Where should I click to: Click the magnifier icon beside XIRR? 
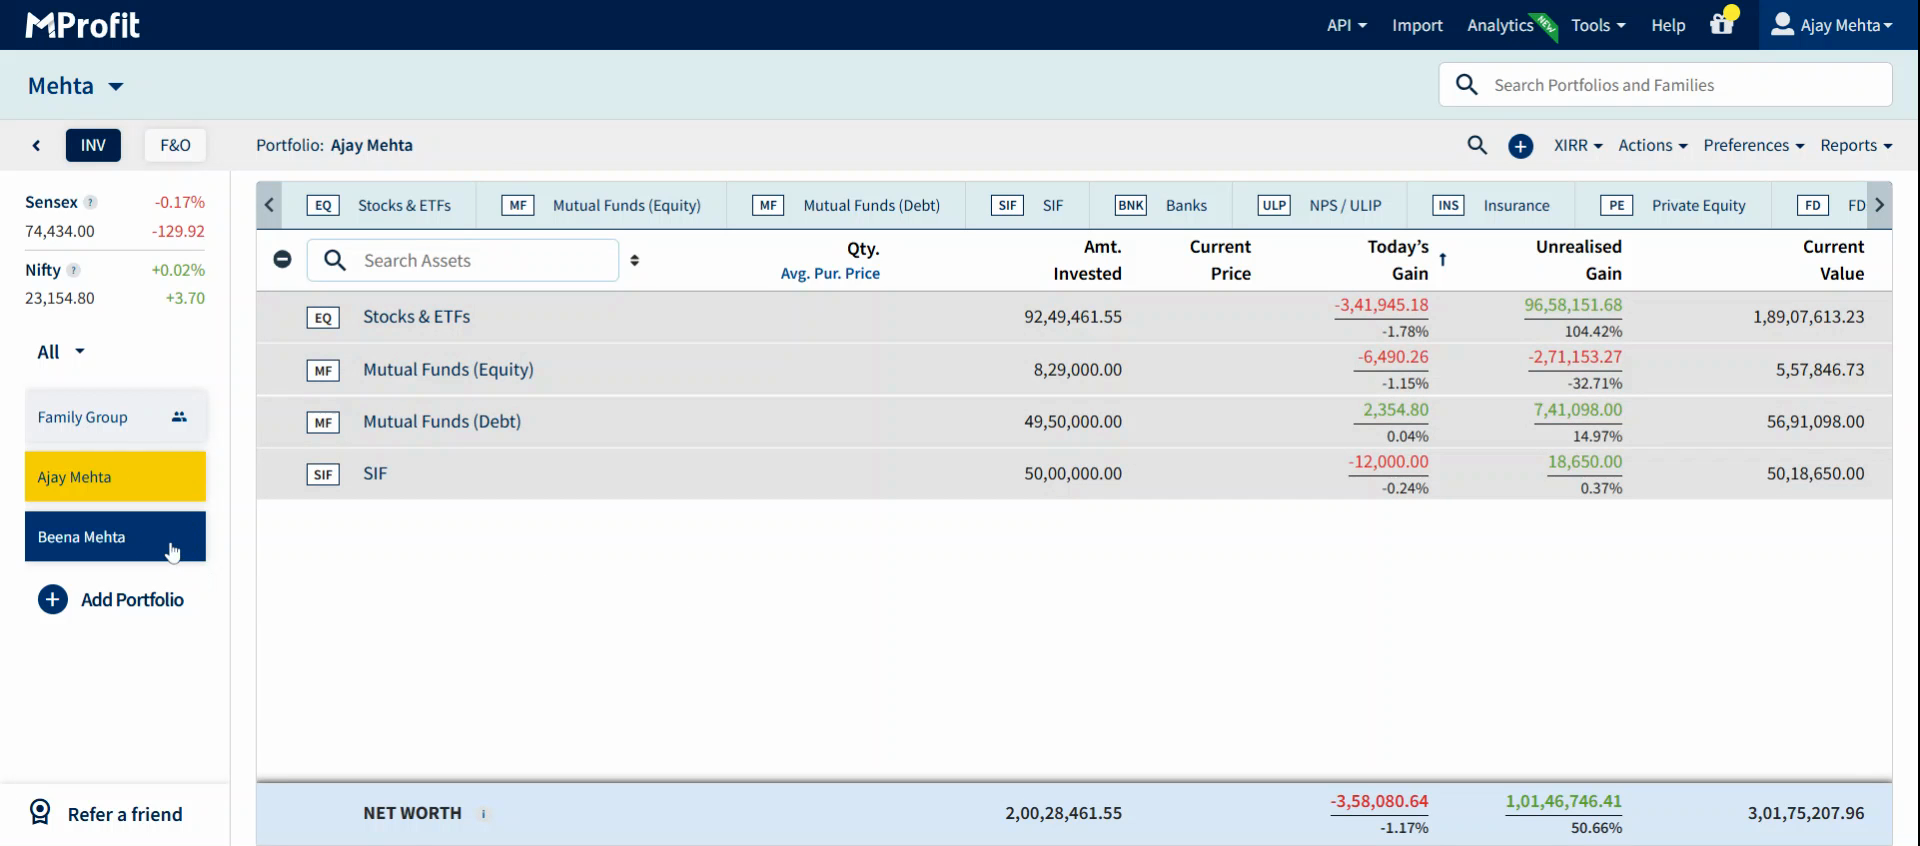(1476, 145)
